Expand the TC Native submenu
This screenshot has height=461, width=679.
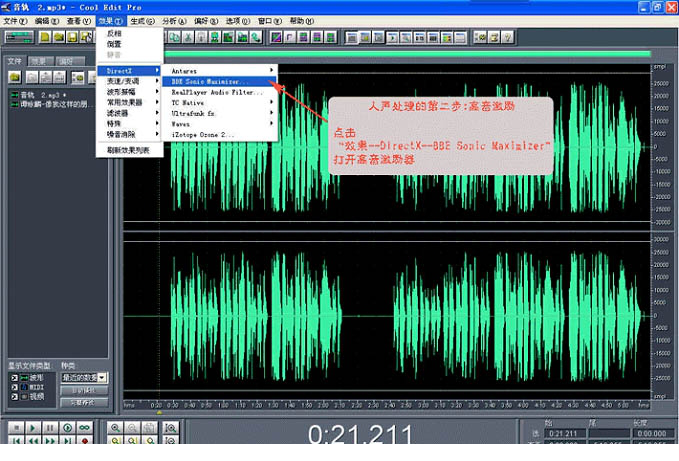[220, 103]
